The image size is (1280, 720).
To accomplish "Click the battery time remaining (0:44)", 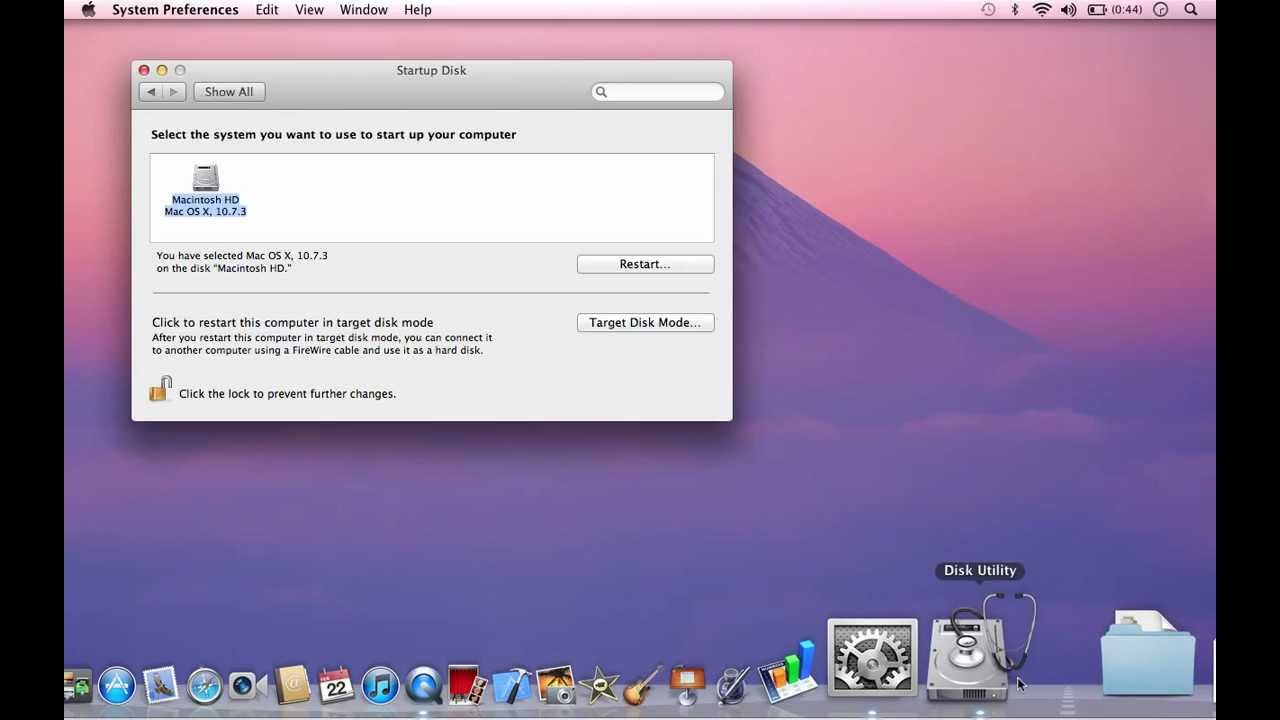I will coord(1127,9).
